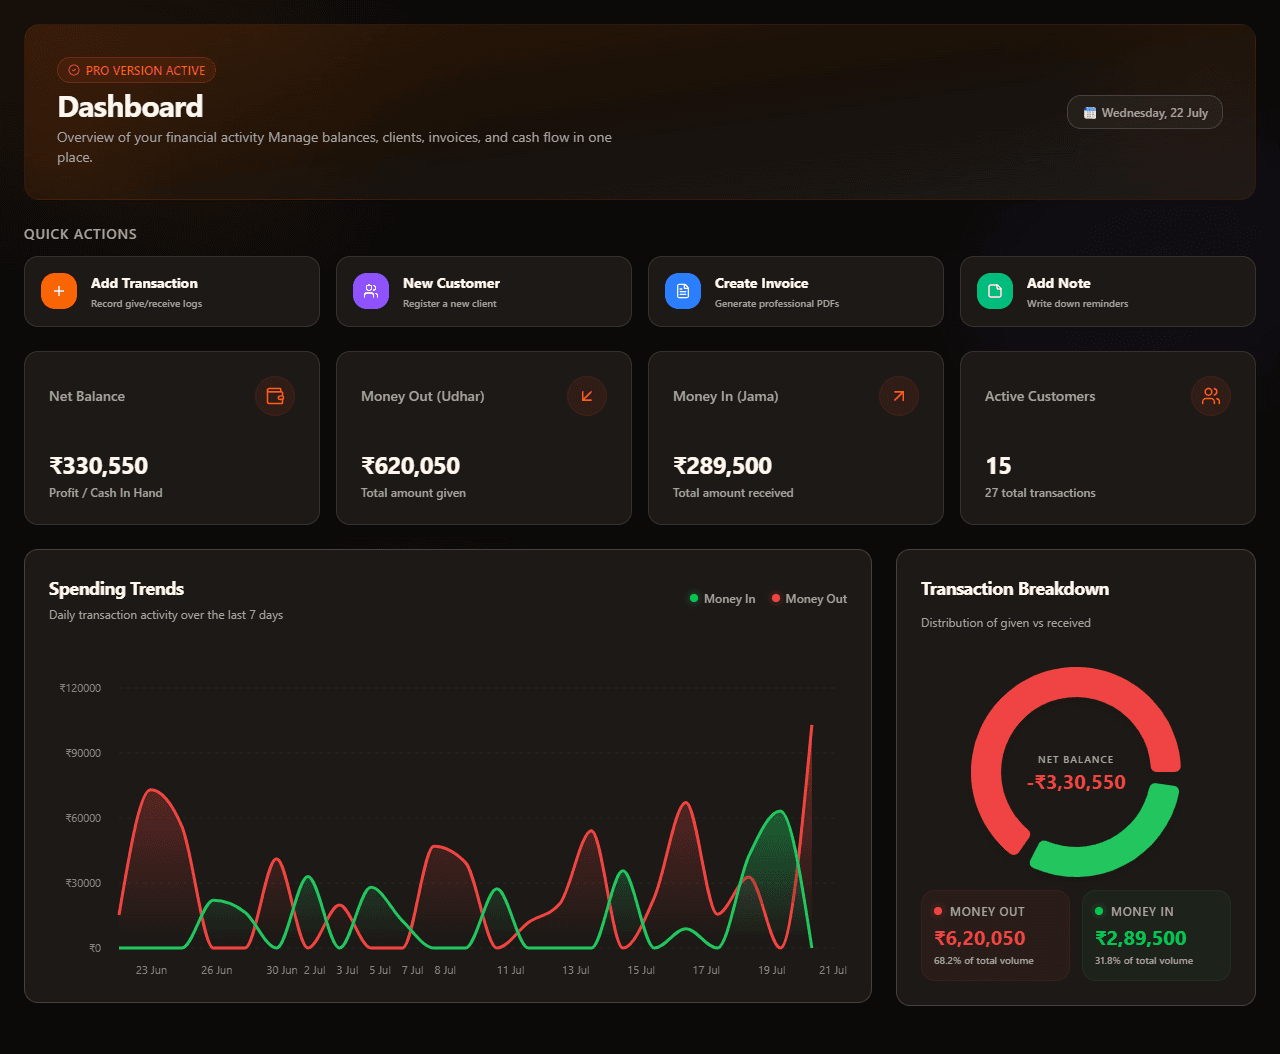
Task: Click the PRO VERSION ACTIVE badge
Action: tap(136, 71)
